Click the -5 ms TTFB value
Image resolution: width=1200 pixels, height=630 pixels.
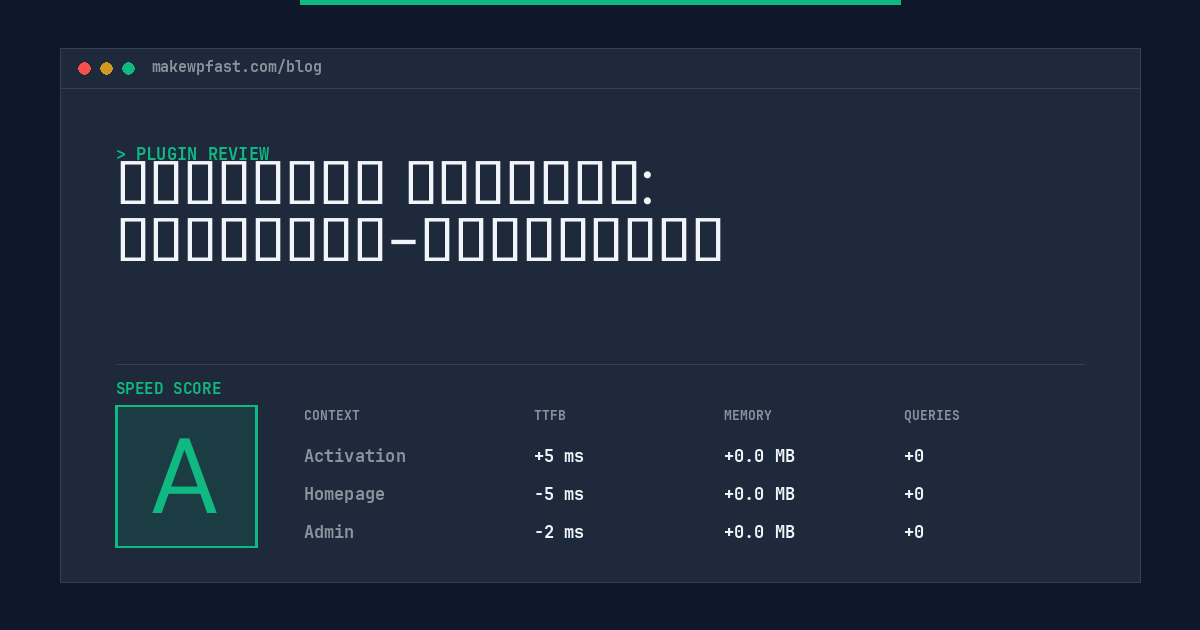(559, 494)
